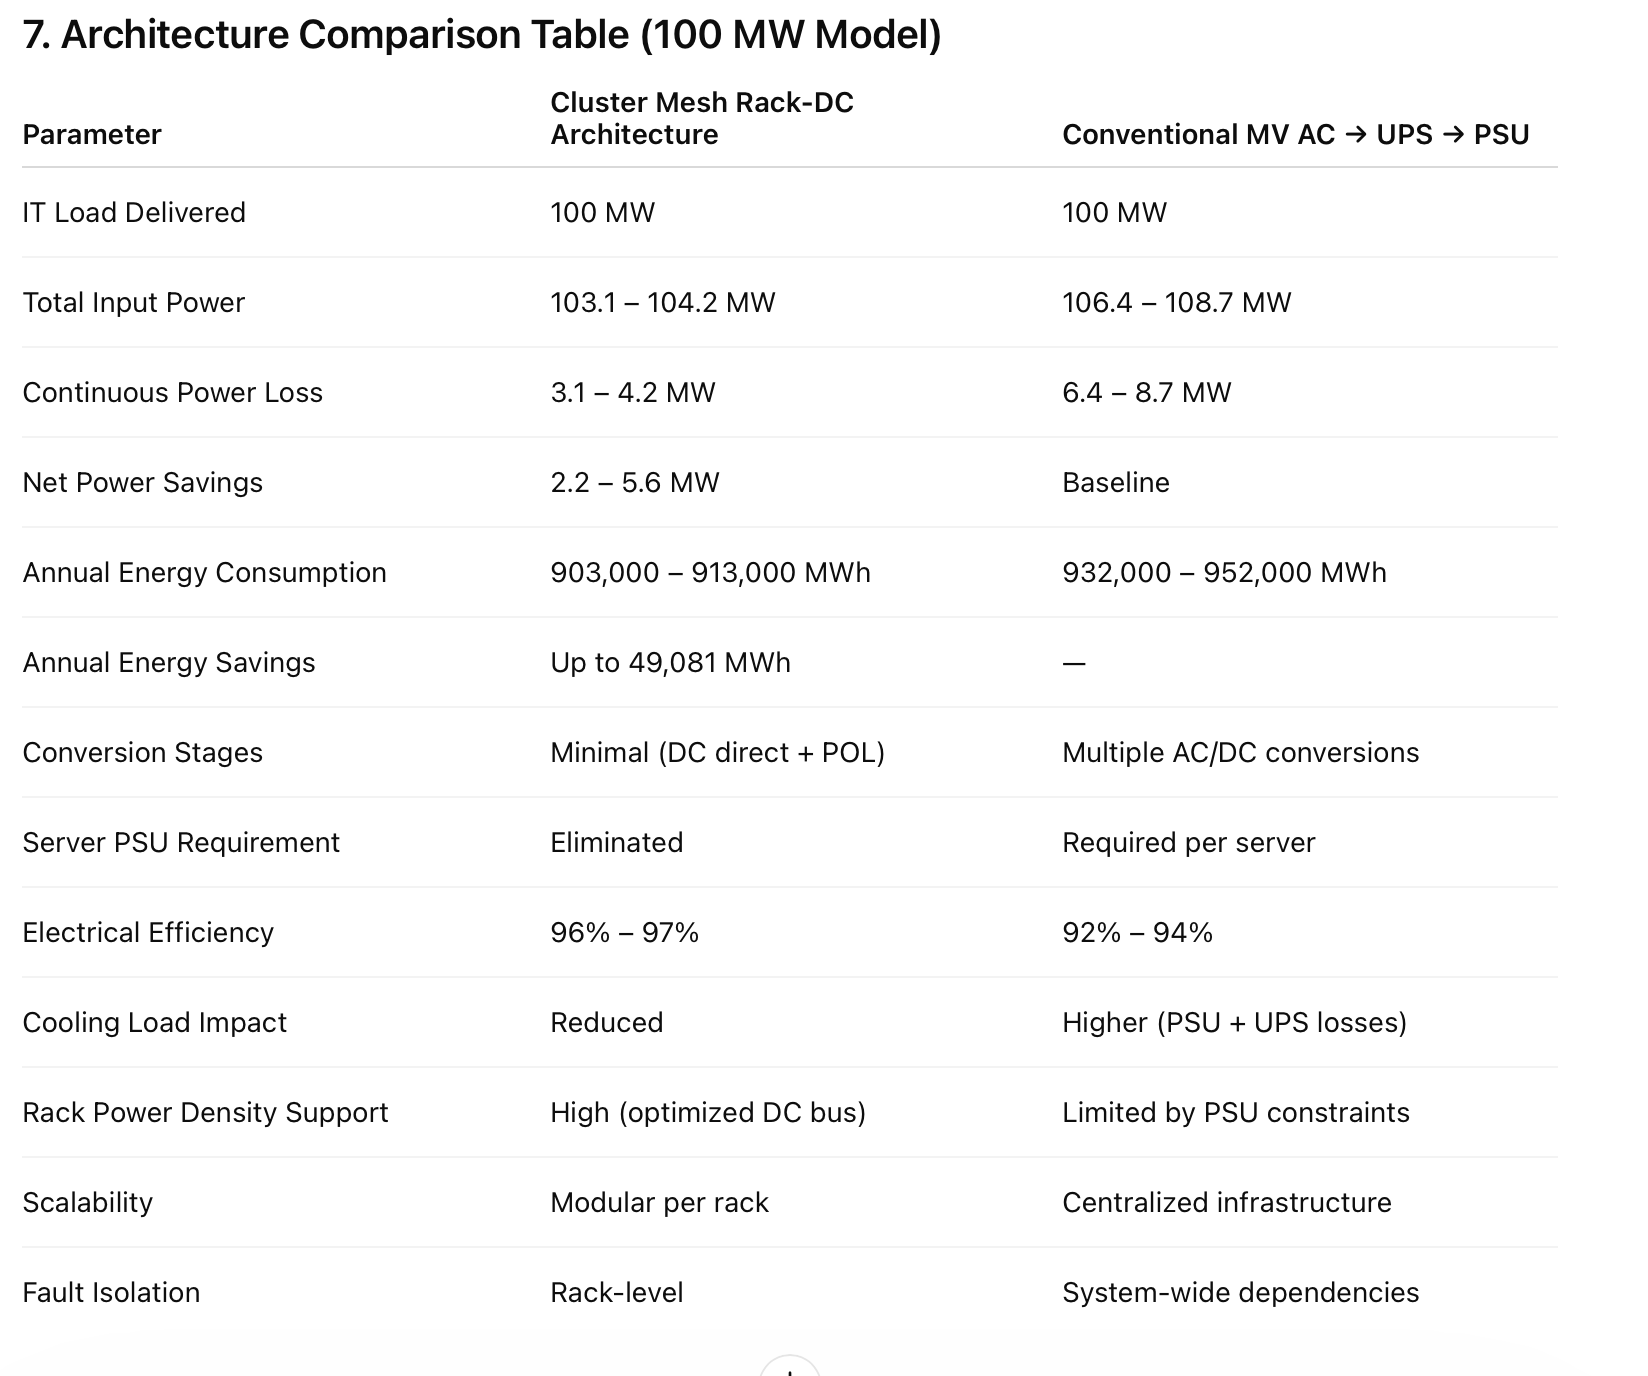The height and width of the screenshot is (1376, 1648).
Task: Click the Parameter column header
Action: pos(92,135)
